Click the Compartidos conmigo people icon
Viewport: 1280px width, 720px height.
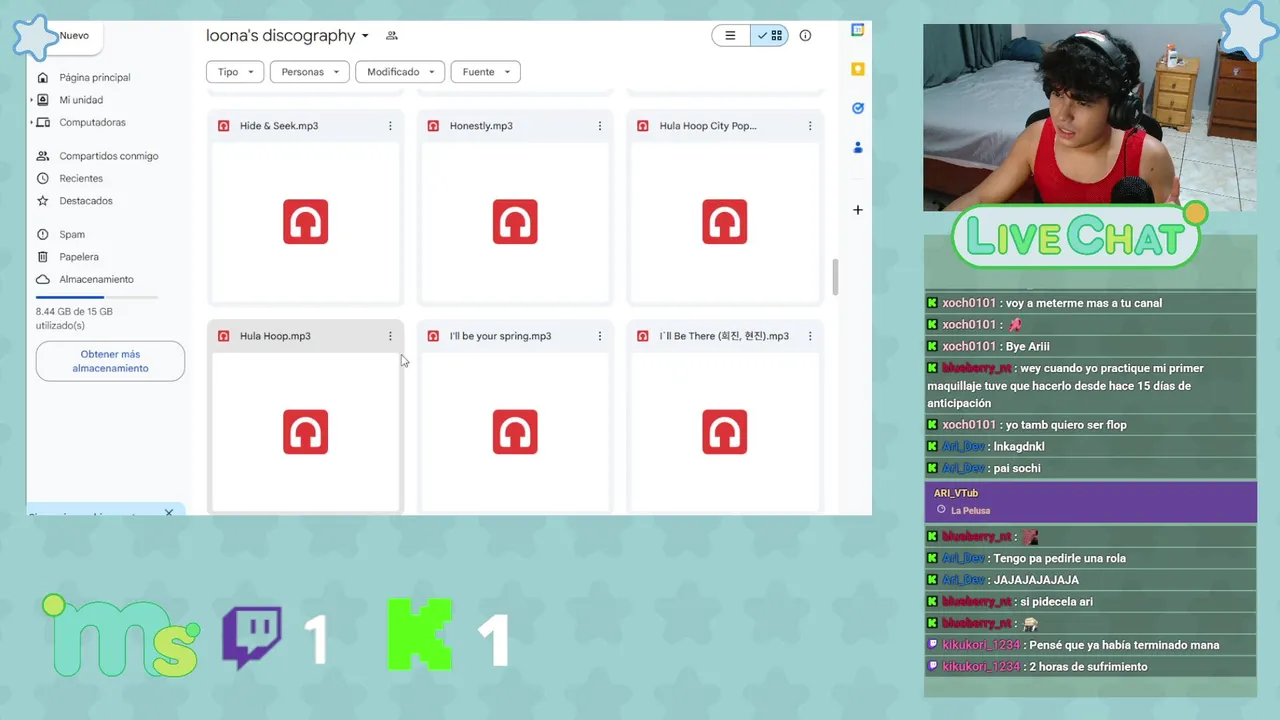tap(42, 156)
